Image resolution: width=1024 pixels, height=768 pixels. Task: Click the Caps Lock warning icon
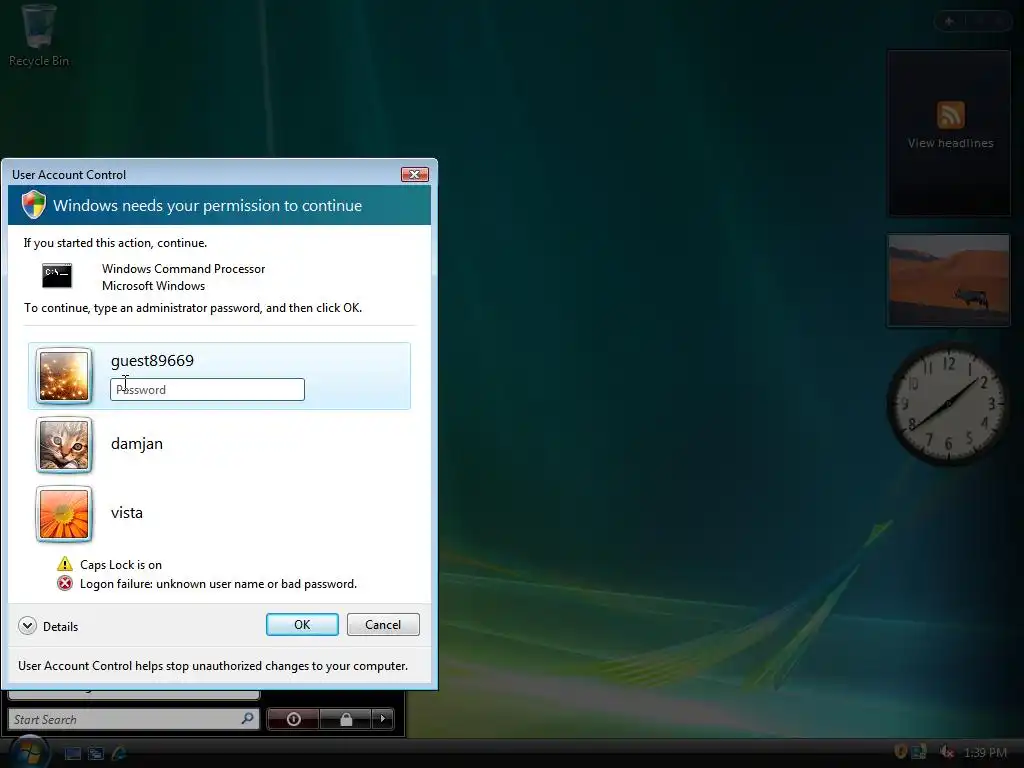pyautogui.click(x=65, y=564)
